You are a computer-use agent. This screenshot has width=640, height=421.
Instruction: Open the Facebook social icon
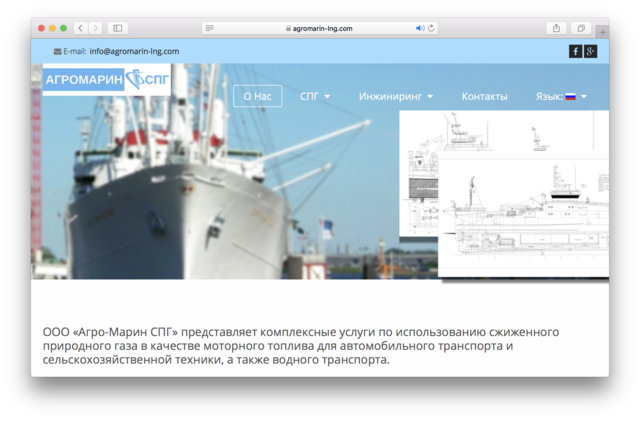[x=576, y=51]
